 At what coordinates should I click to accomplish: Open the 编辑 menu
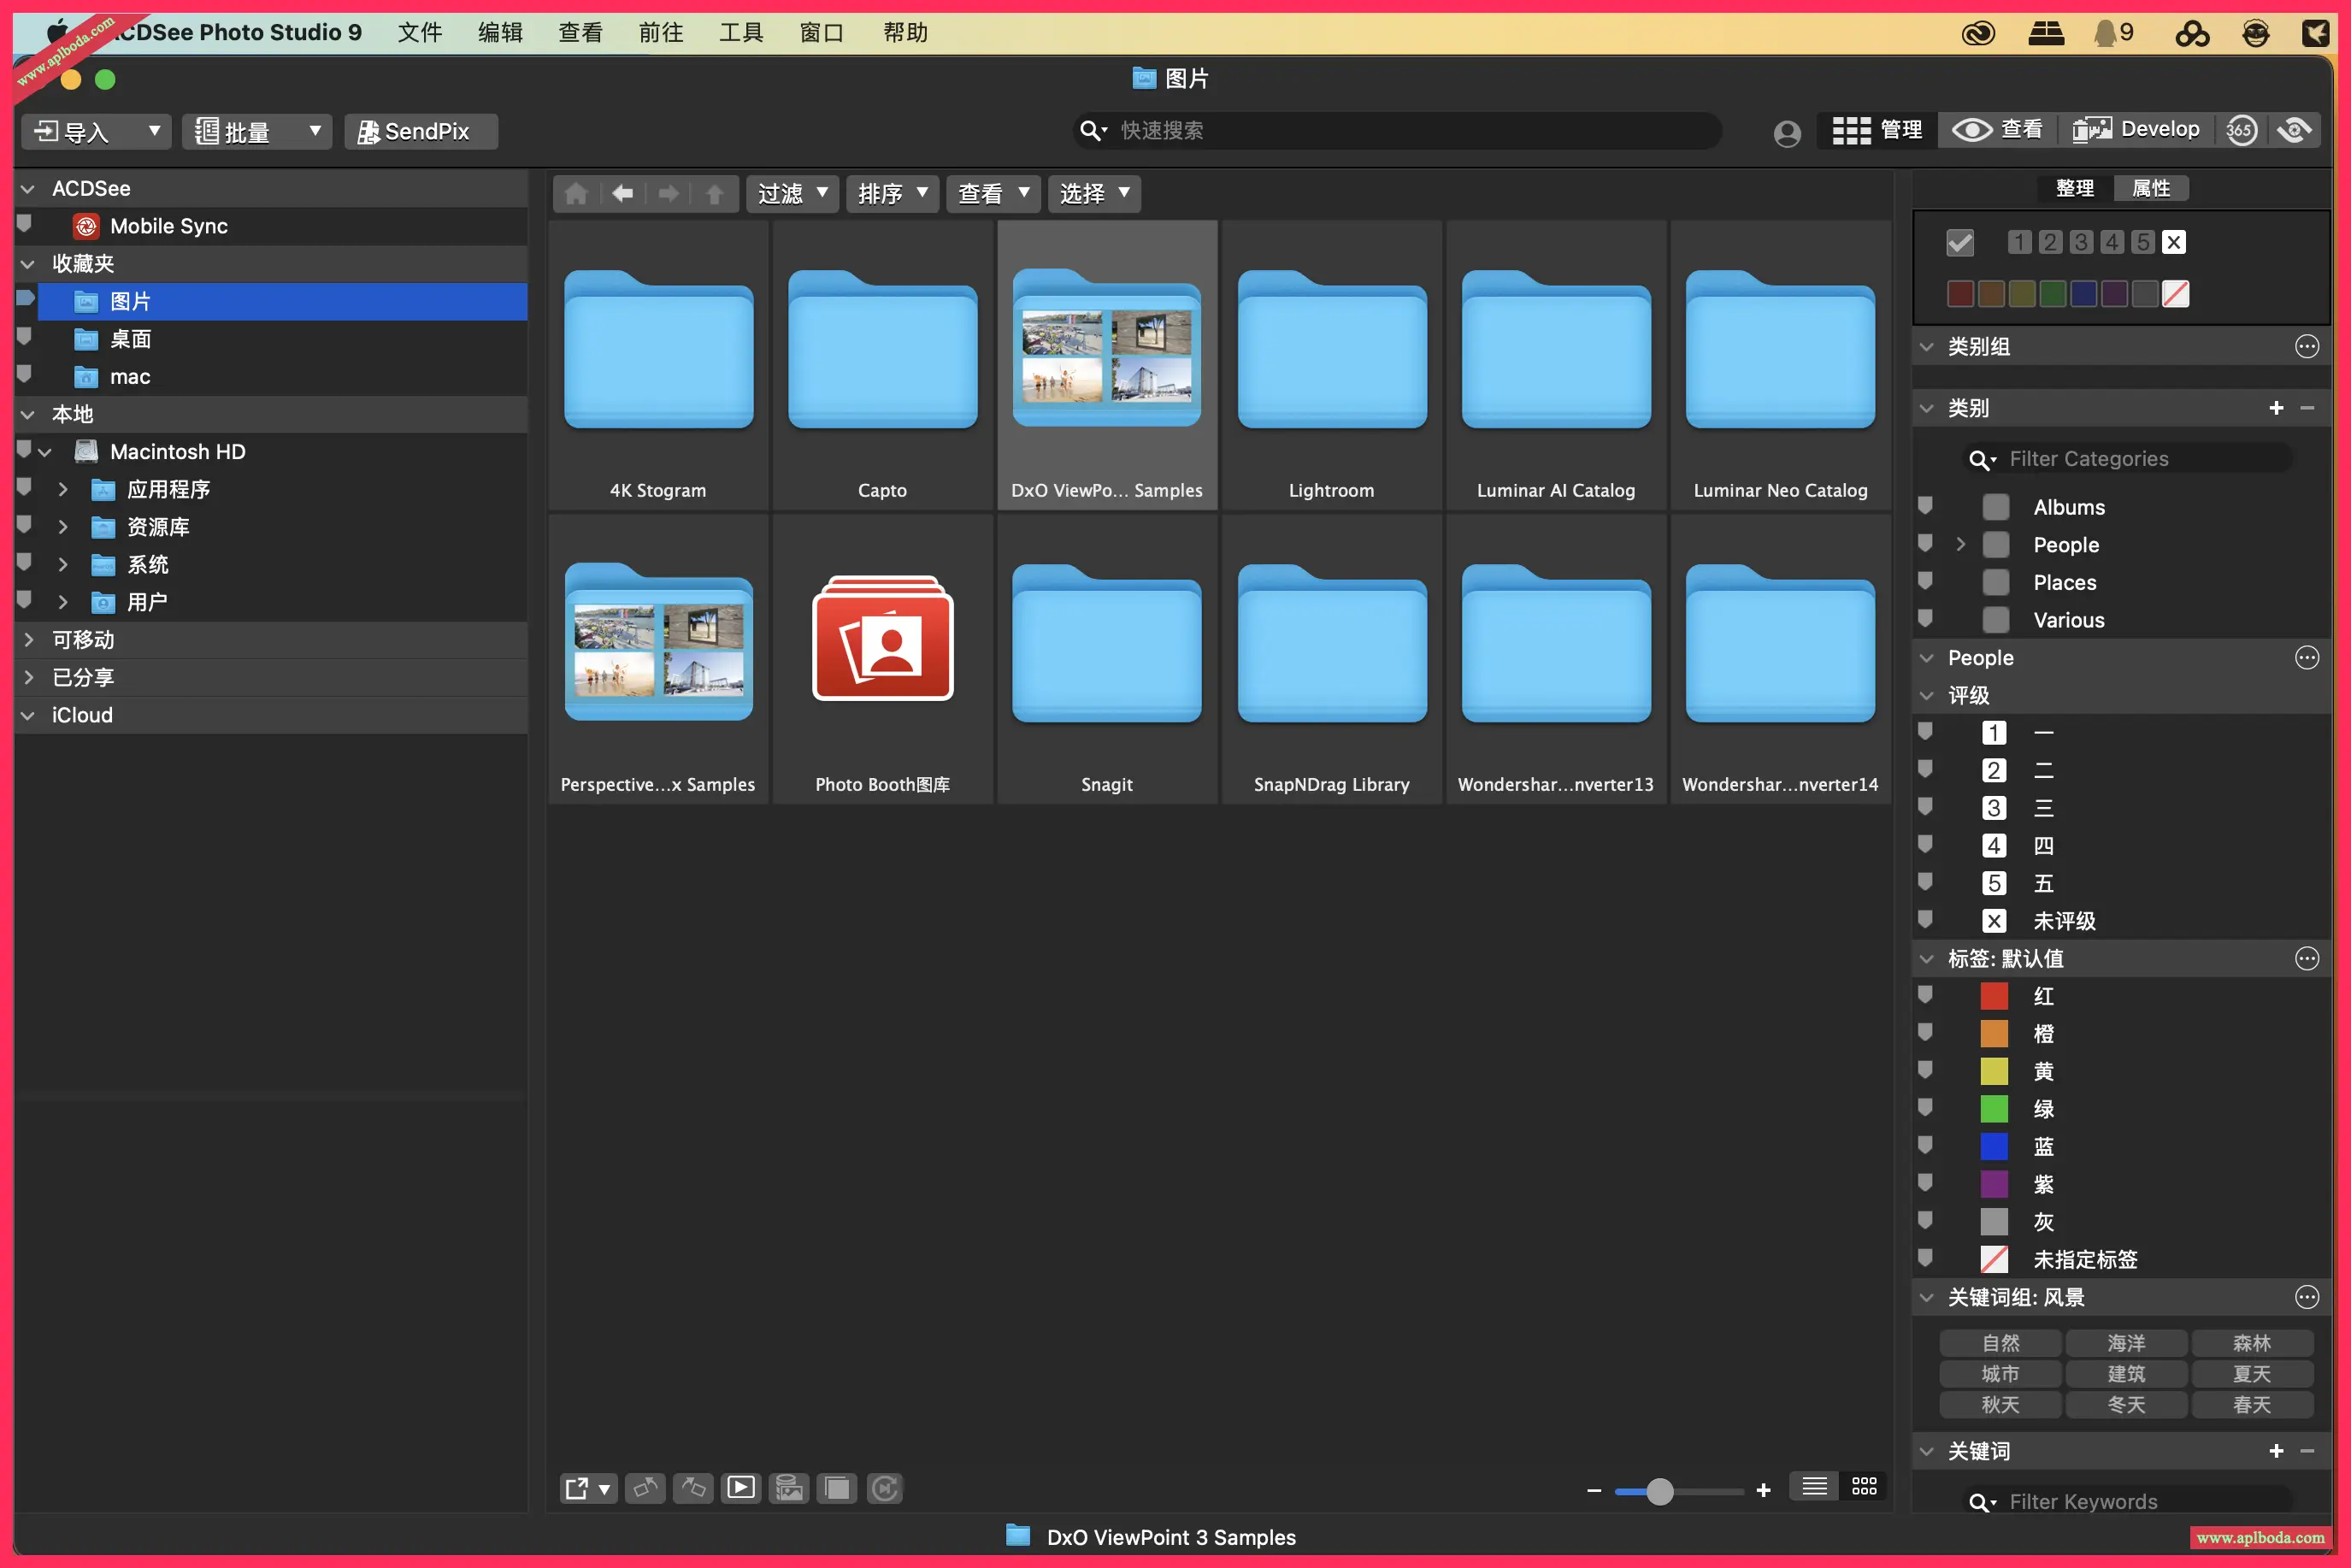pyautogui.click(x=500, y=33)
